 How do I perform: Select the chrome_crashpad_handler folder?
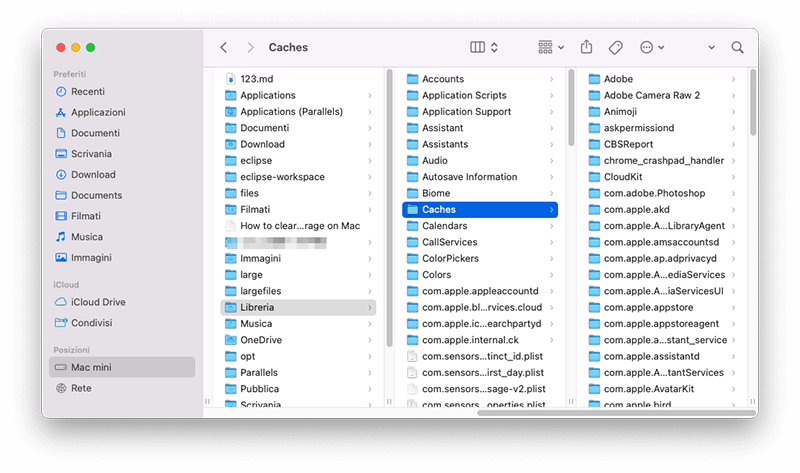point(662,161)
